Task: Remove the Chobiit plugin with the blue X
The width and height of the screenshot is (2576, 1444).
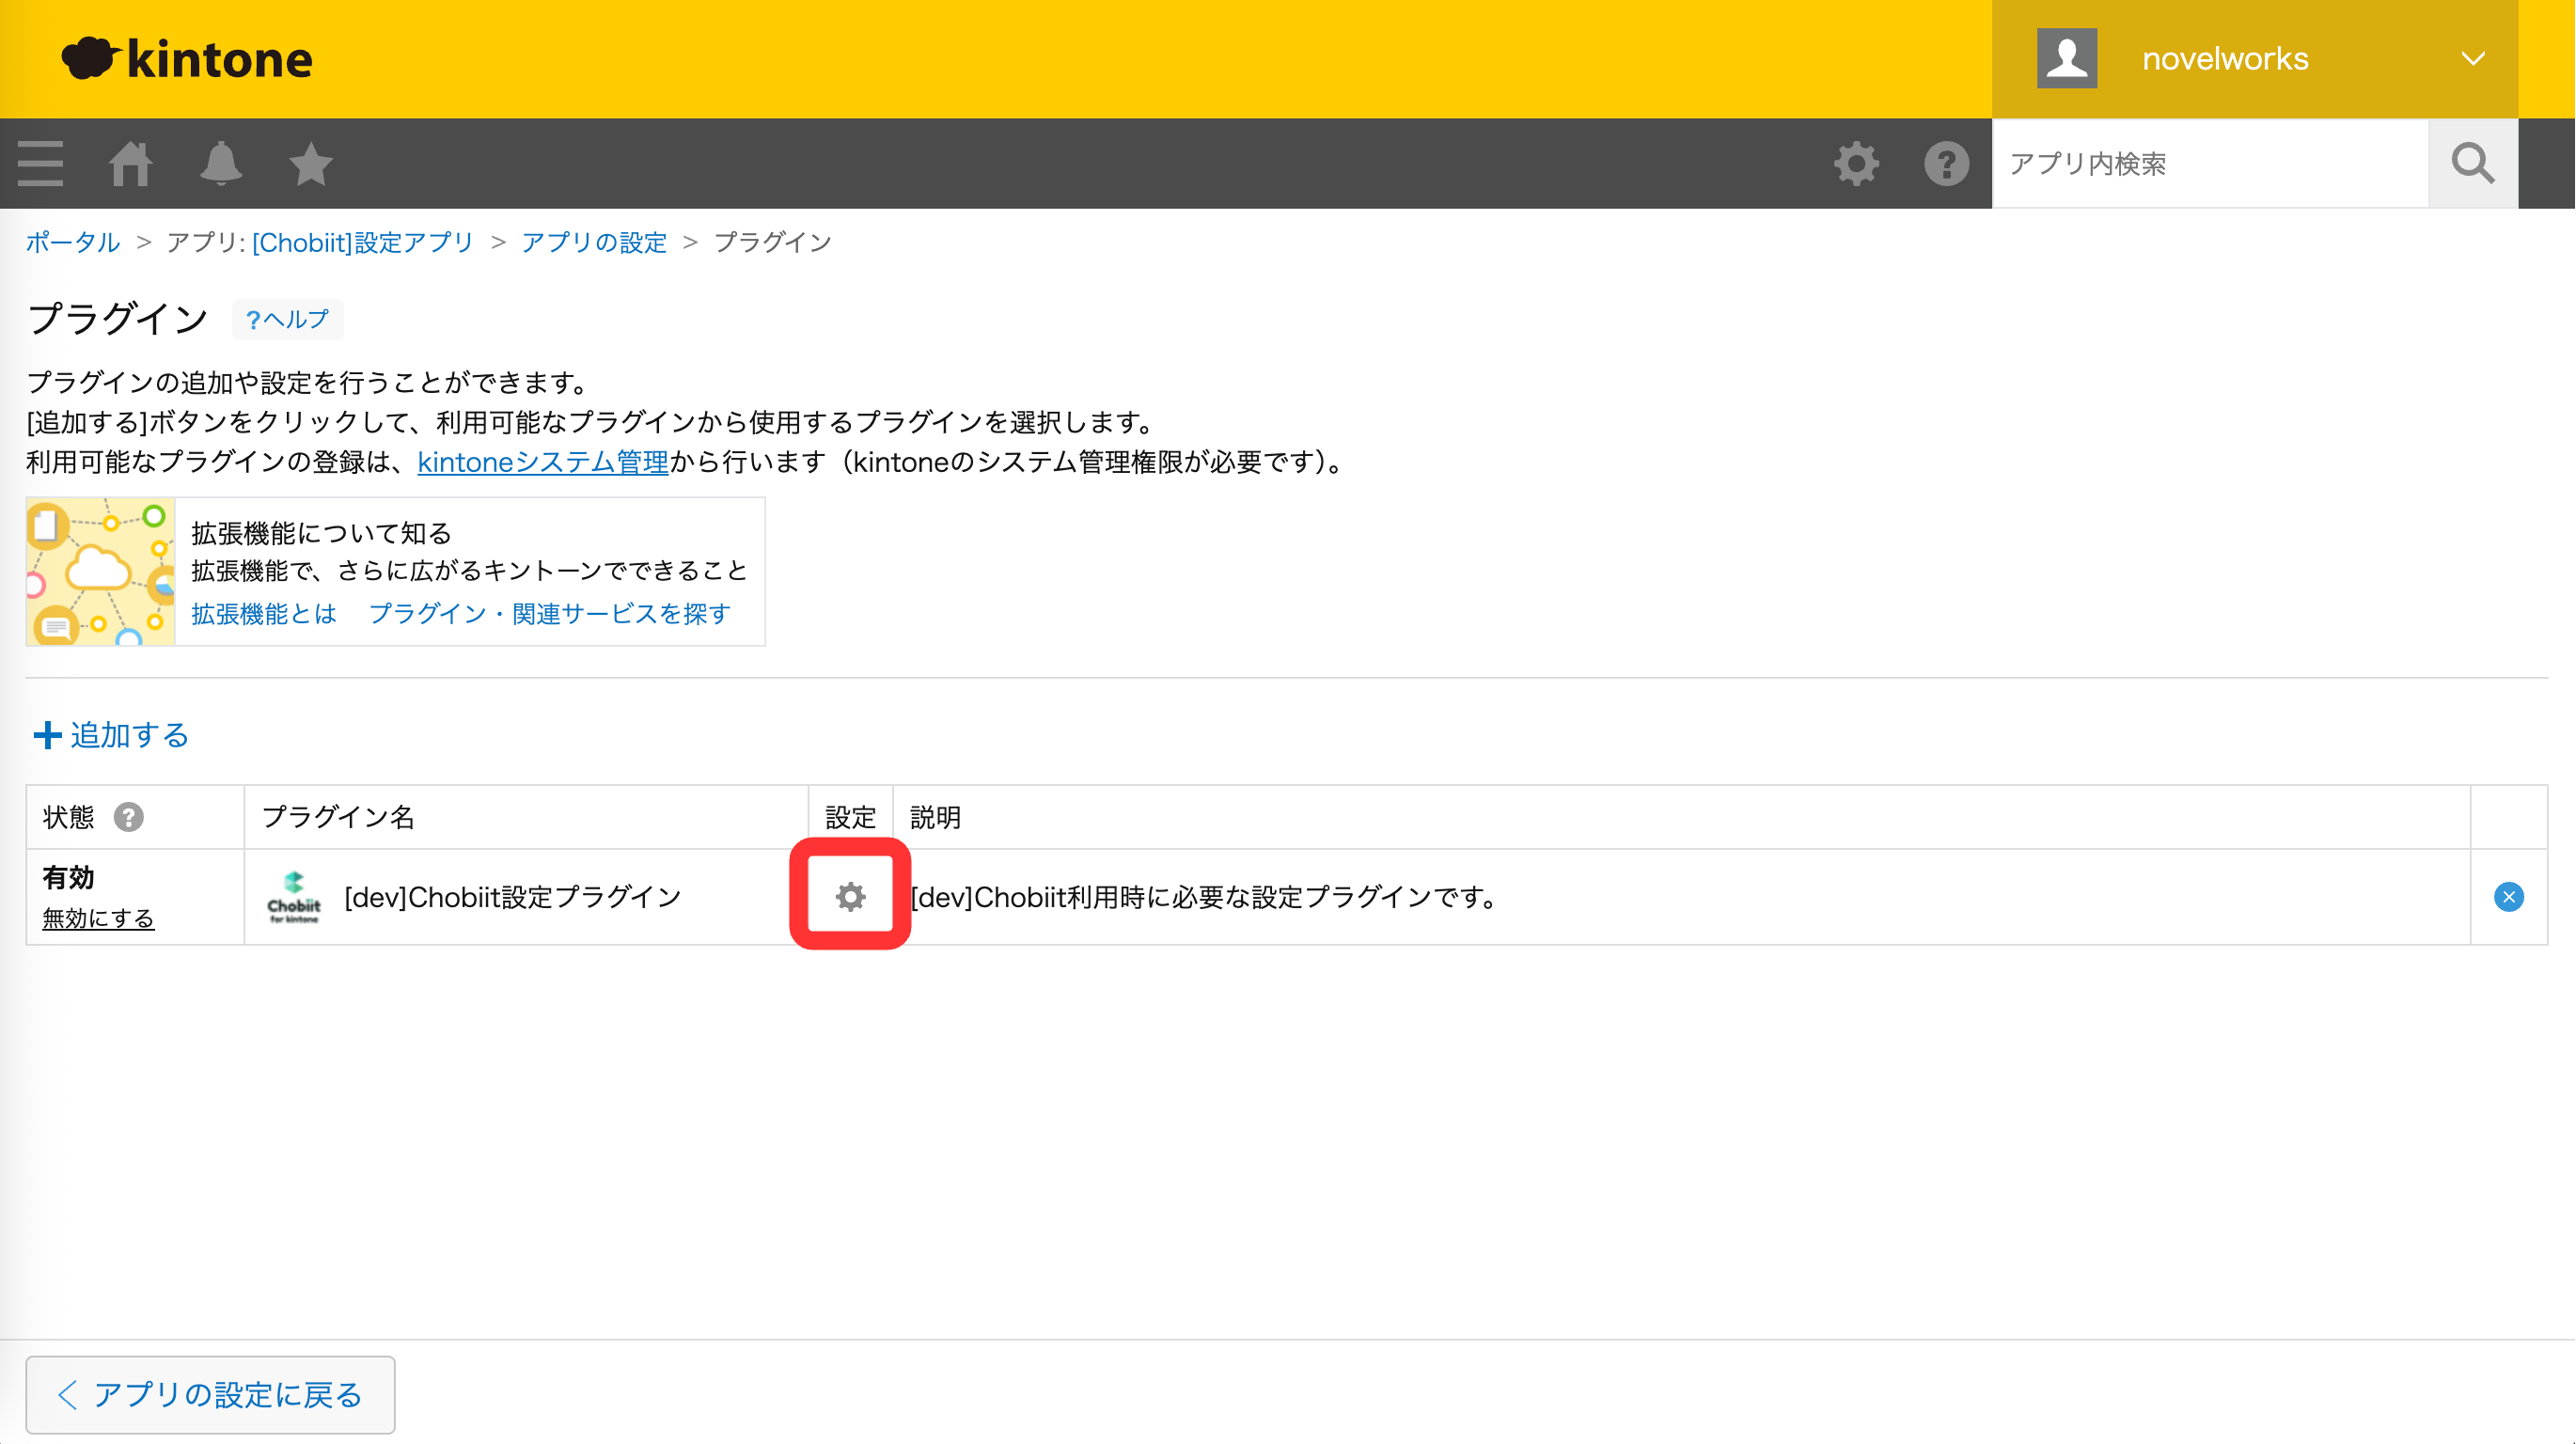Action: (2508, 897)
